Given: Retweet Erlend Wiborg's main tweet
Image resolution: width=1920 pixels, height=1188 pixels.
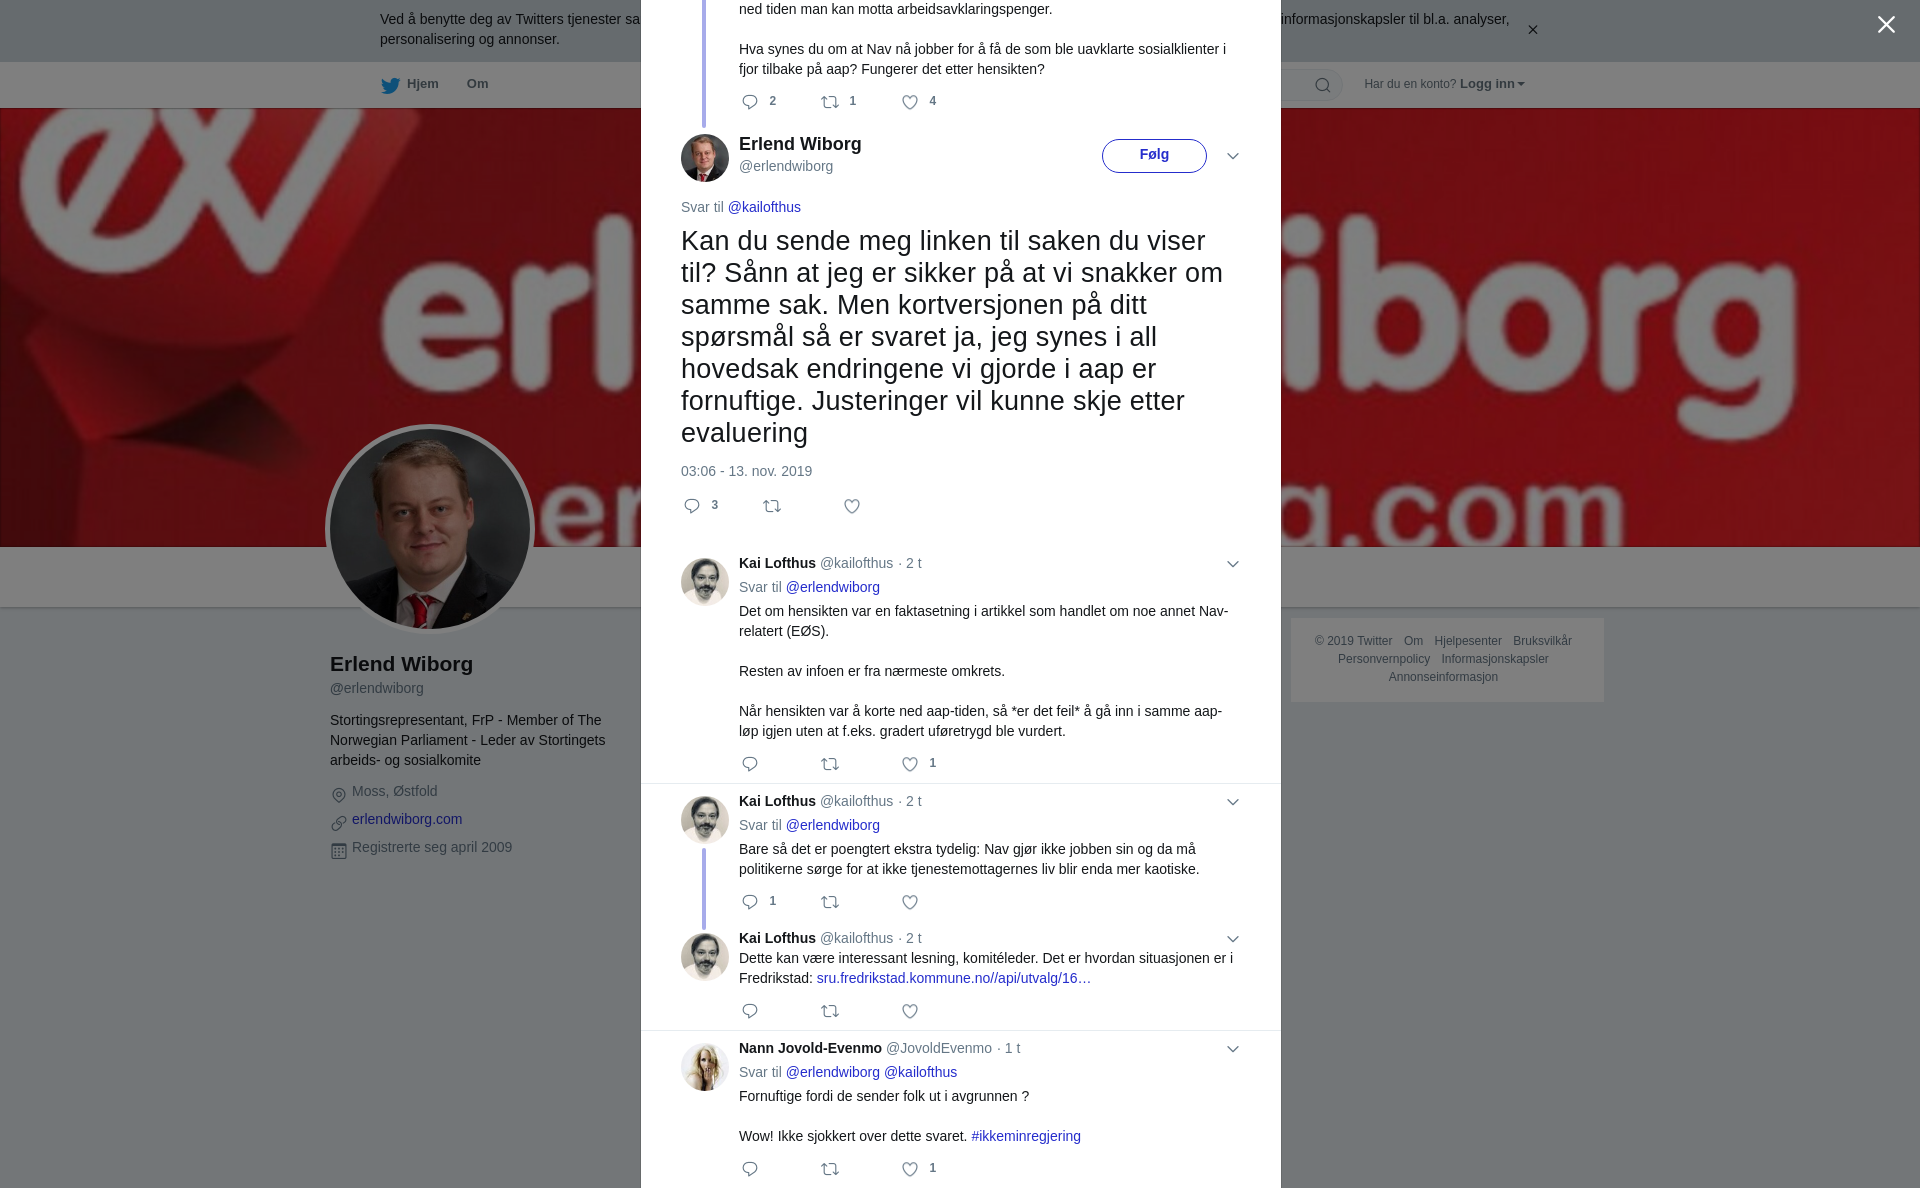Looking at the screenshot, I should 772,507.
